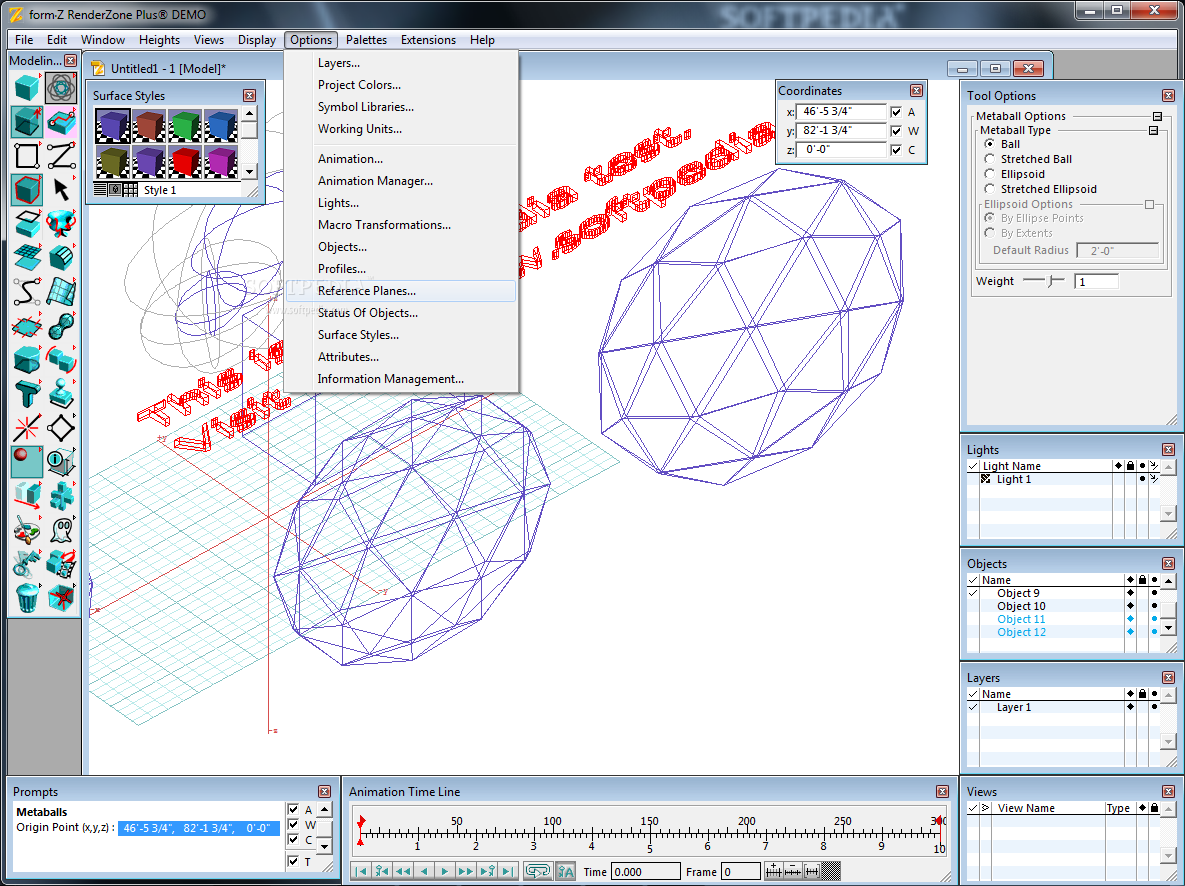This screenshot has width=1185, height=886.
Task: Click the play forward button
Action: 444,872
